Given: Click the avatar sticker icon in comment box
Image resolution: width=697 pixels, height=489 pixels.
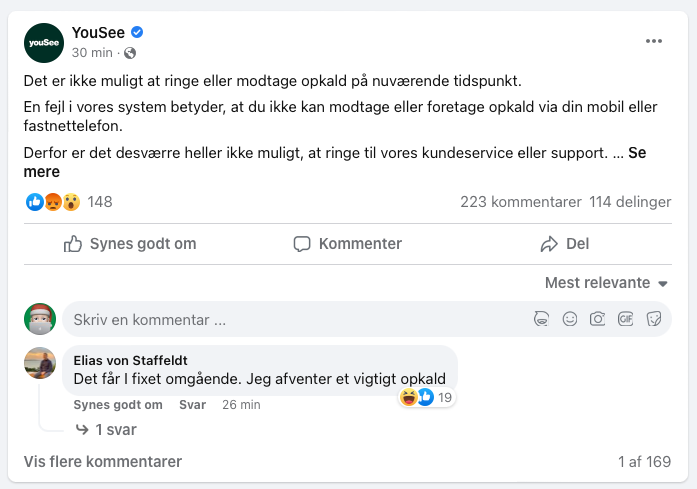Looking at the screenshot, I should click(x=541, y=320).
